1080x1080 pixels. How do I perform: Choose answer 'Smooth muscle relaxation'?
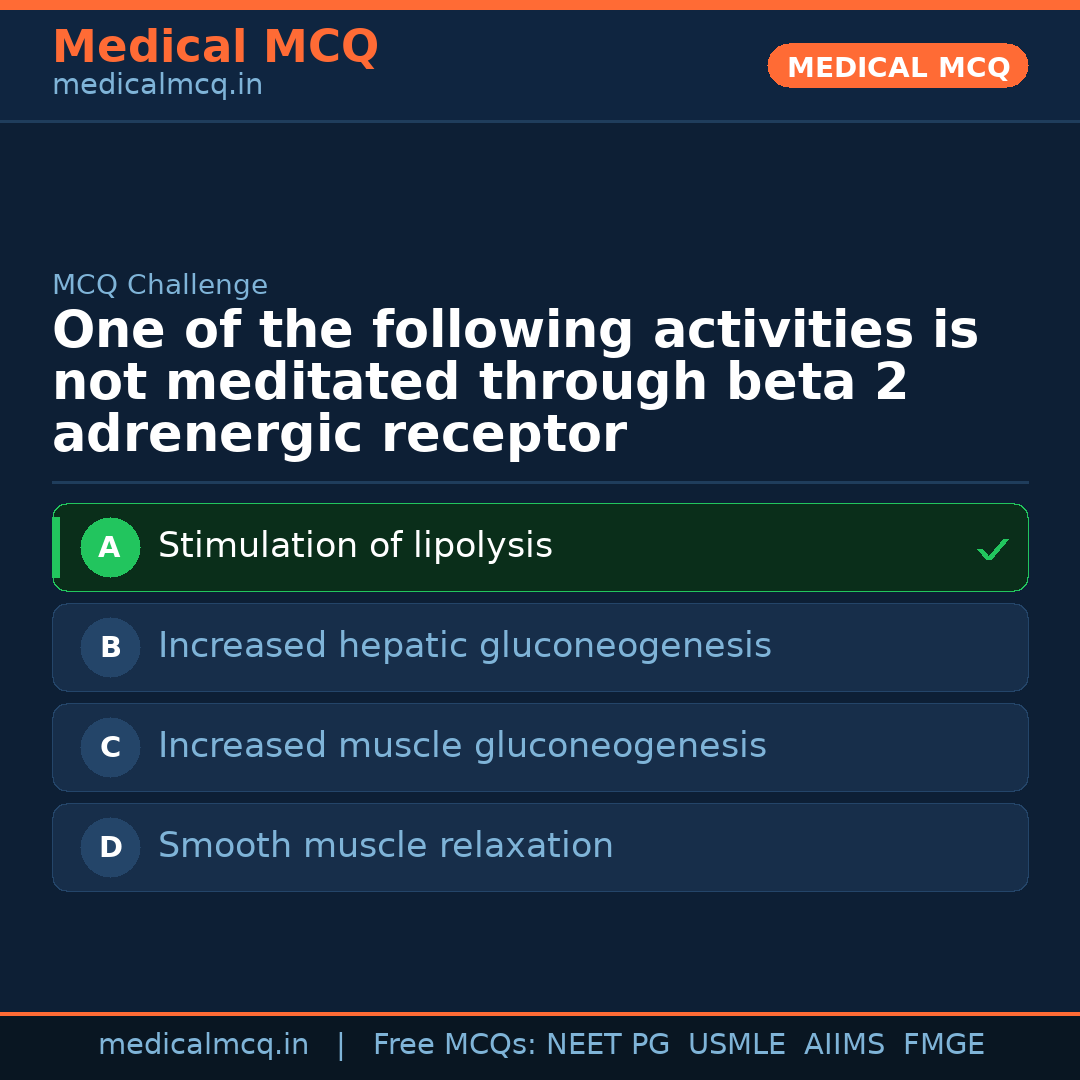[x=385, y=846]
